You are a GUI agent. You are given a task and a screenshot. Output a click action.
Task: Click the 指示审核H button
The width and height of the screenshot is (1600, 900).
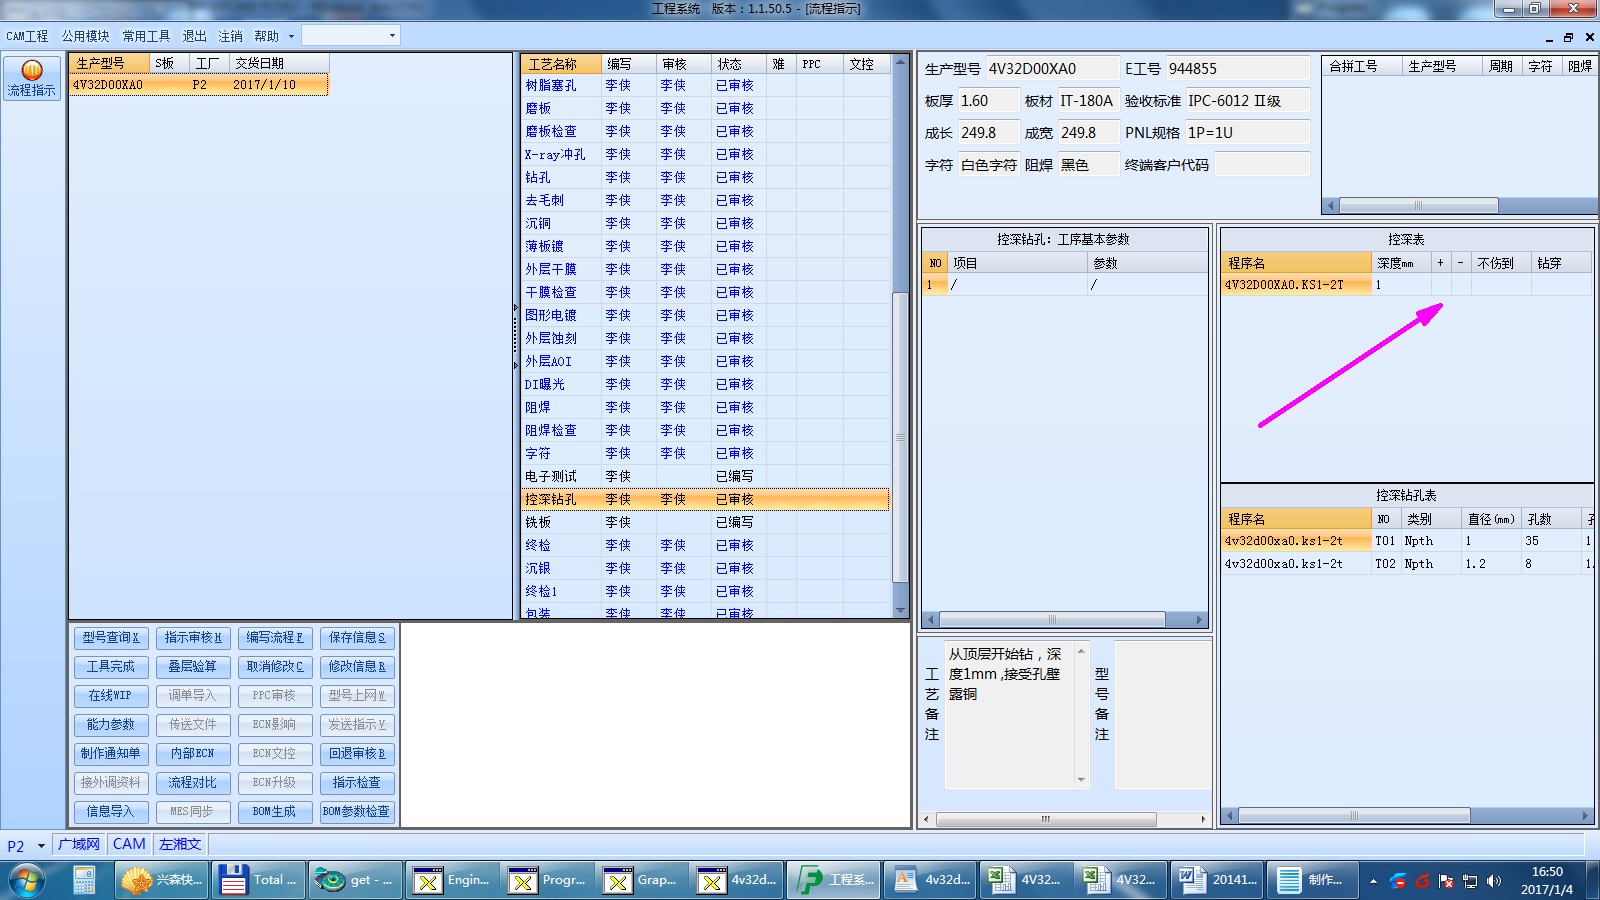pos(193,638)
